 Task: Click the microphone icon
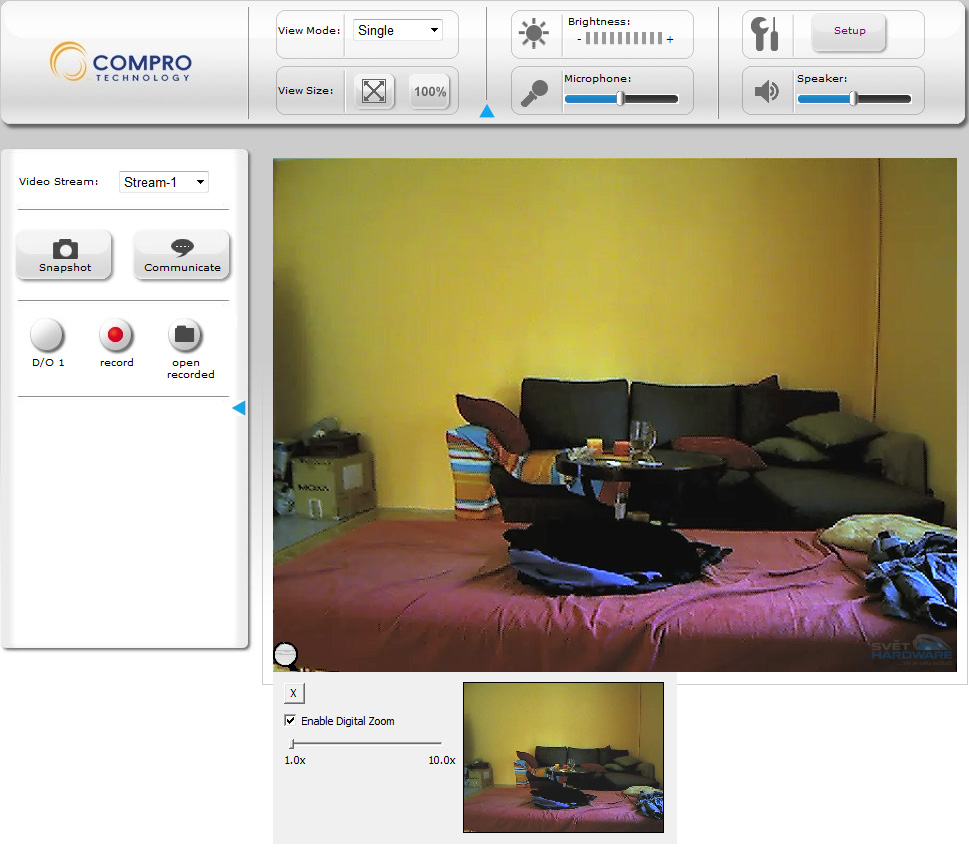535,92
